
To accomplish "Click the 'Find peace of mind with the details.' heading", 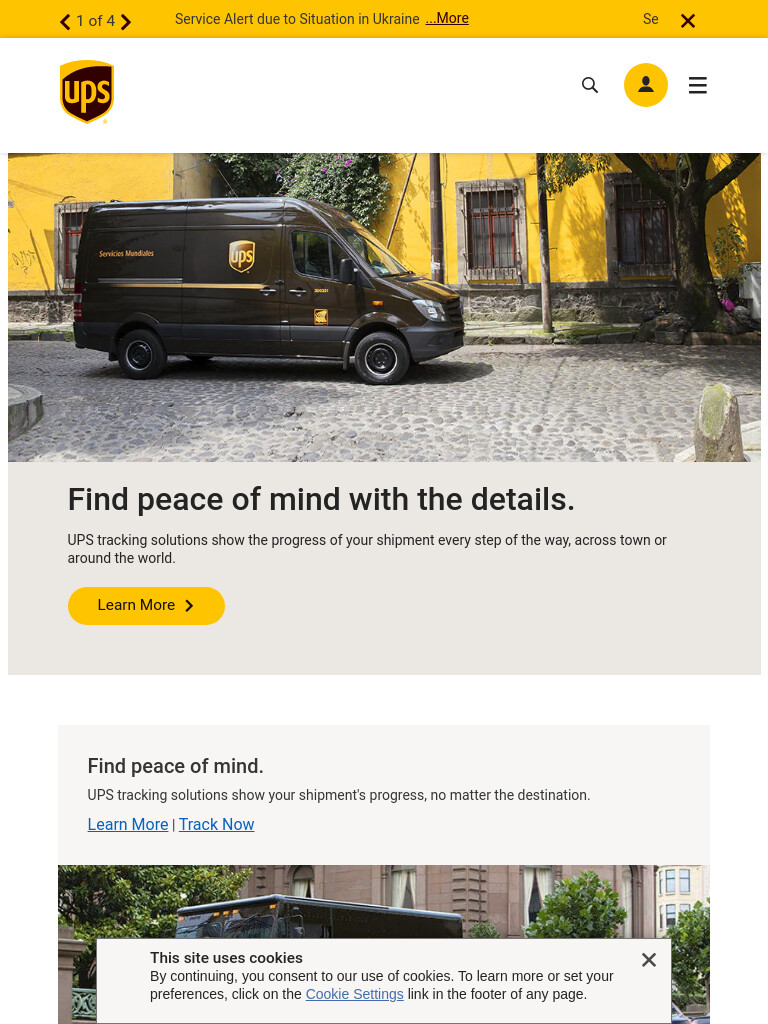I will coord(321,500).
